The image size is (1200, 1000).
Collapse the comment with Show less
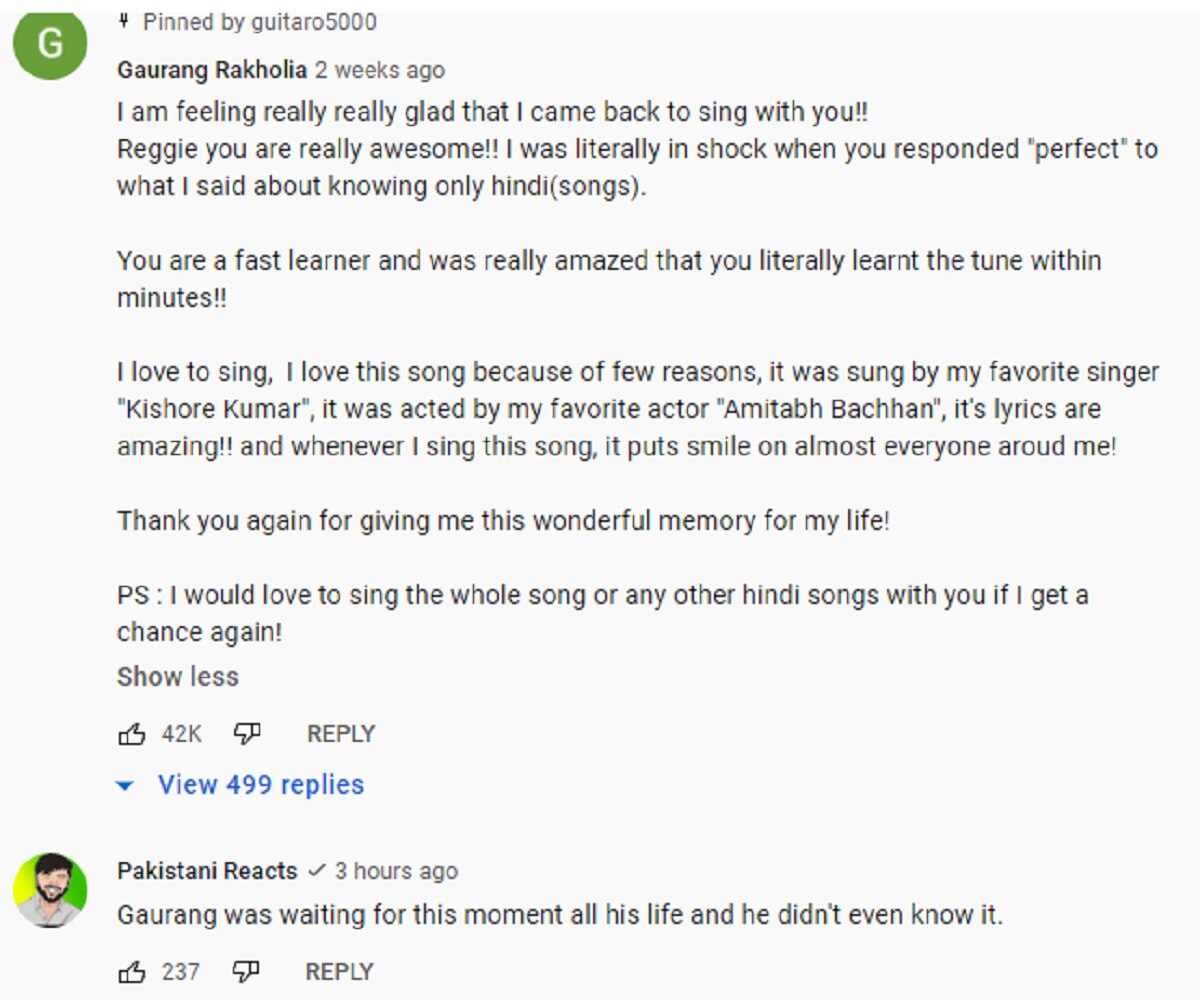pyautogui.click(x=178, y=677)
